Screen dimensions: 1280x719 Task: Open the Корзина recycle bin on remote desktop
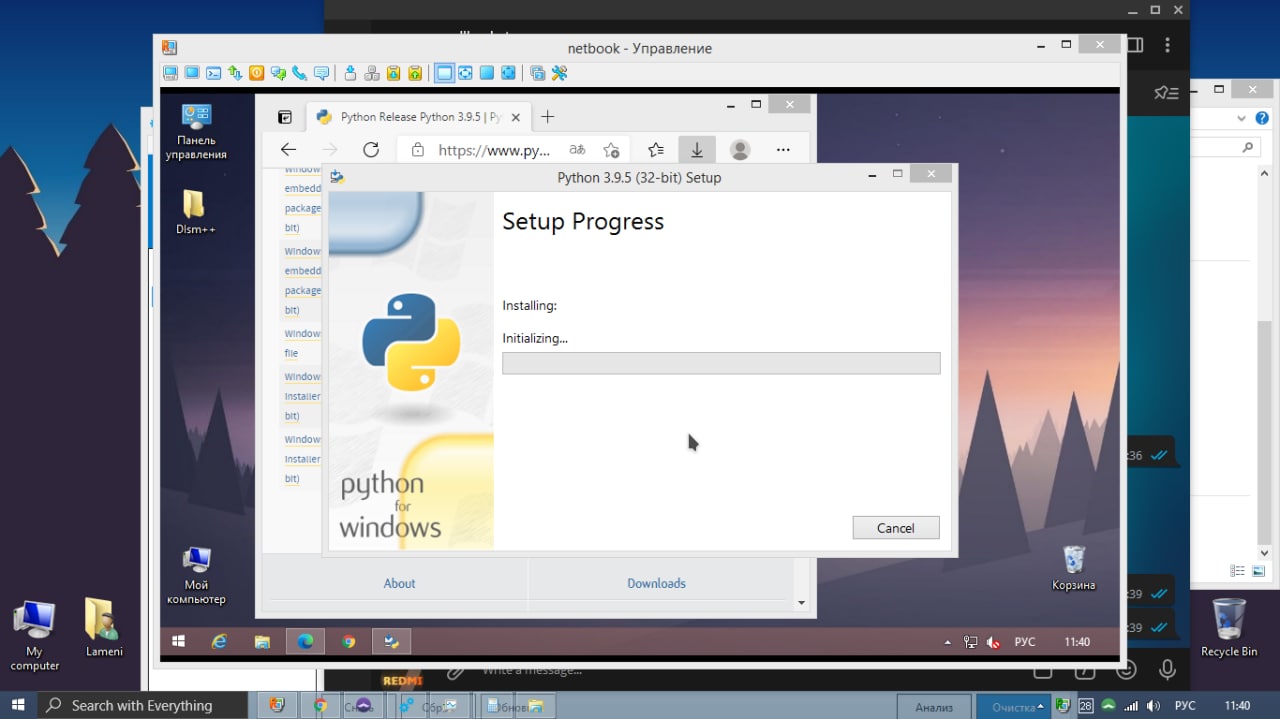[x=1073, y=568]
